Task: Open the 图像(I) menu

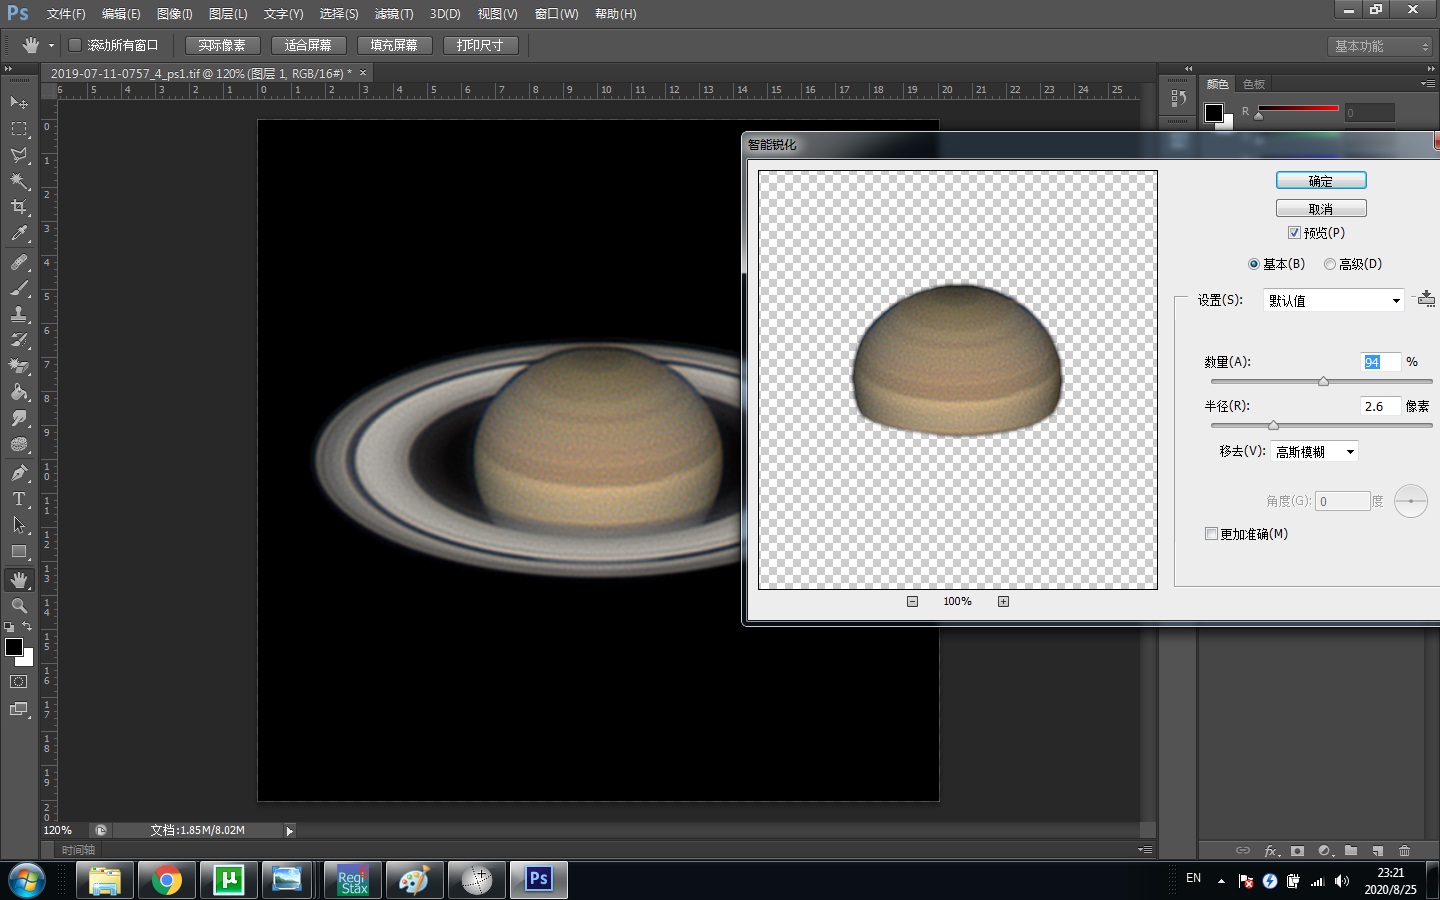Action: tap(174, 14)
